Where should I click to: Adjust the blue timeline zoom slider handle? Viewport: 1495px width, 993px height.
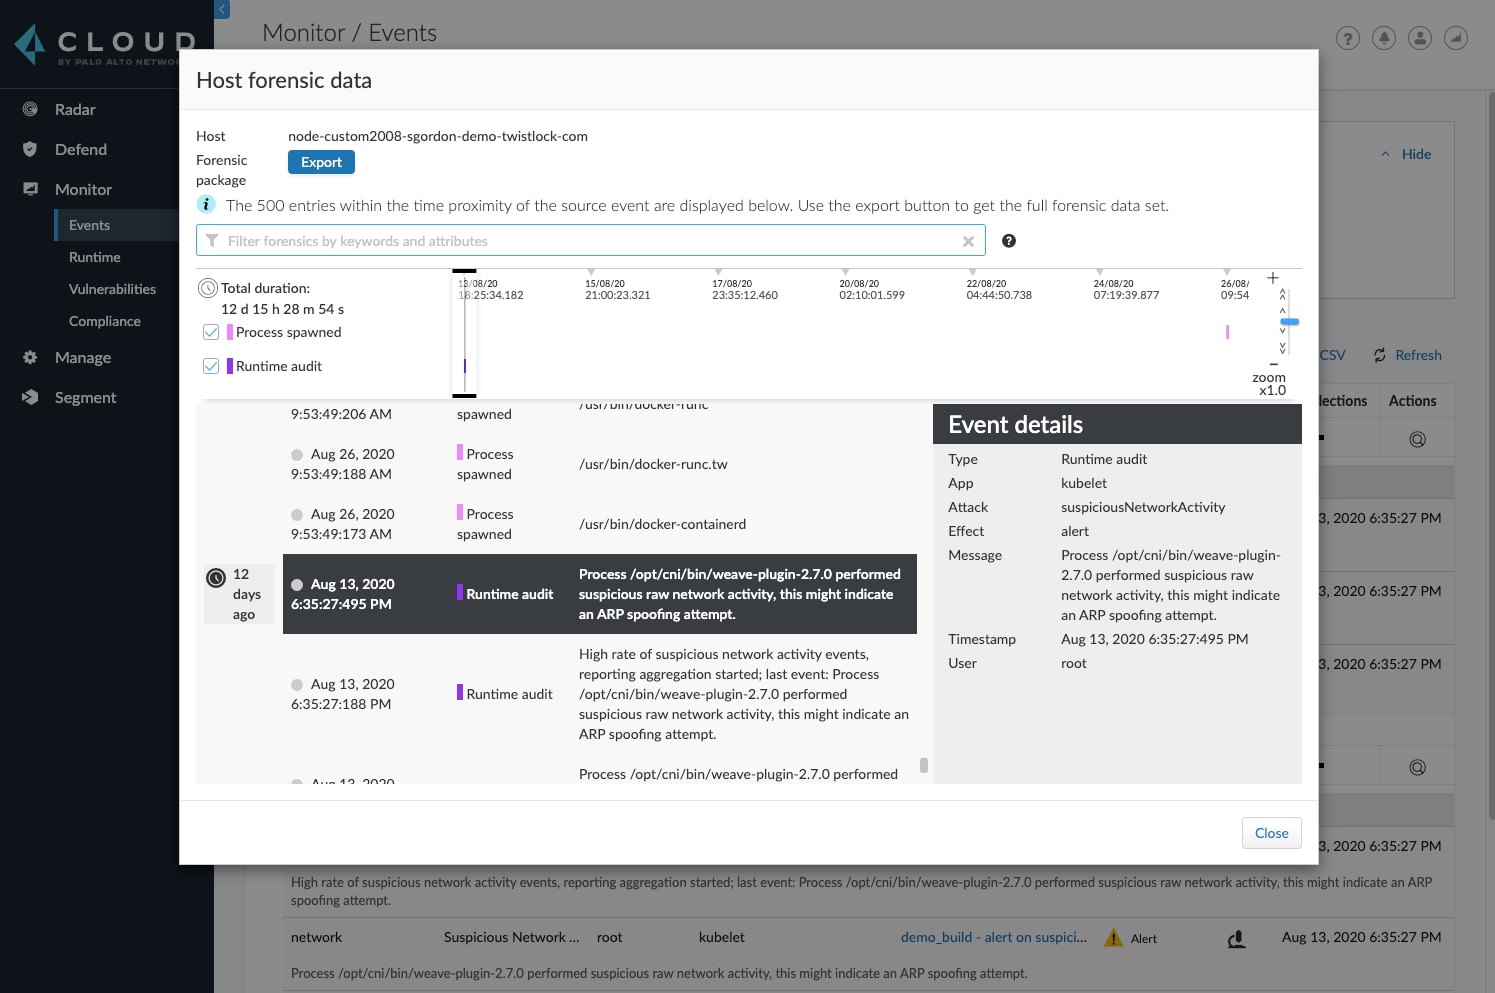click(x=1290, y=322)
